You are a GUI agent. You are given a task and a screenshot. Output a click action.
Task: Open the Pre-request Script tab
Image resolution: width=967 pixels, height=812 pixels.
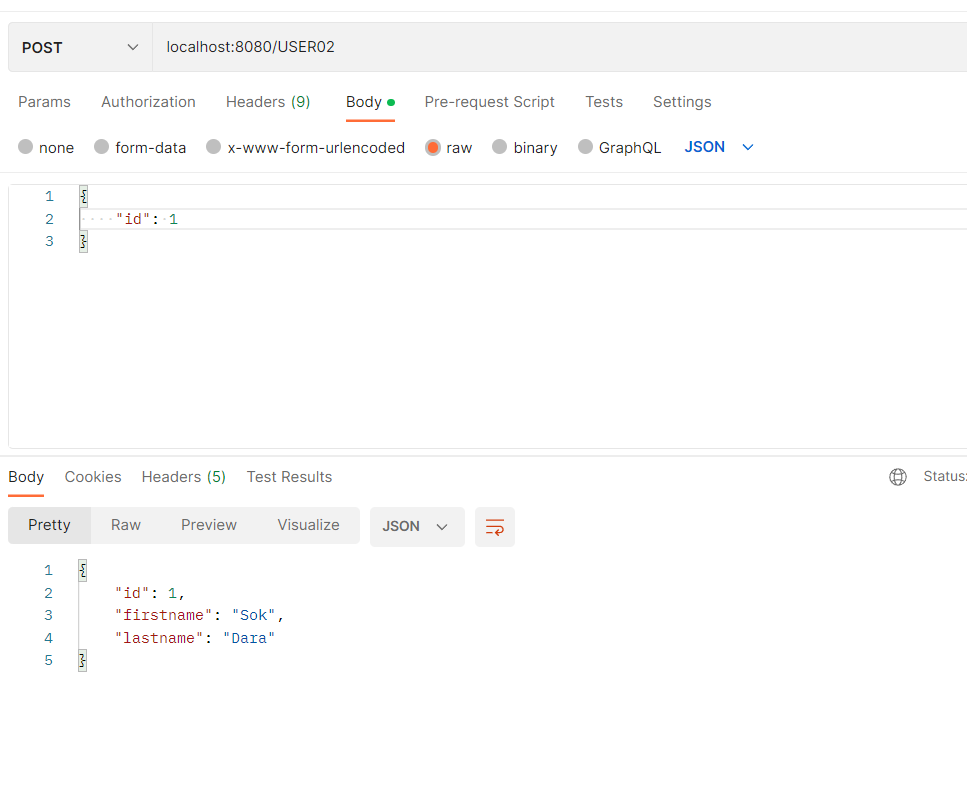click(489, 102)
